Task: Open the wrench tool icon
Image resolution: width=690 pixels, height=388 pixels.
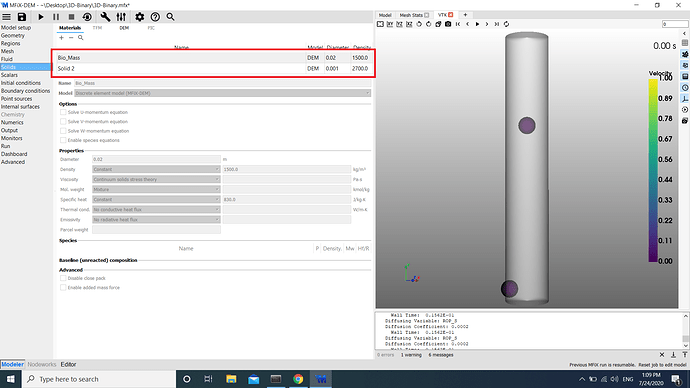Action: pos(105,17)
